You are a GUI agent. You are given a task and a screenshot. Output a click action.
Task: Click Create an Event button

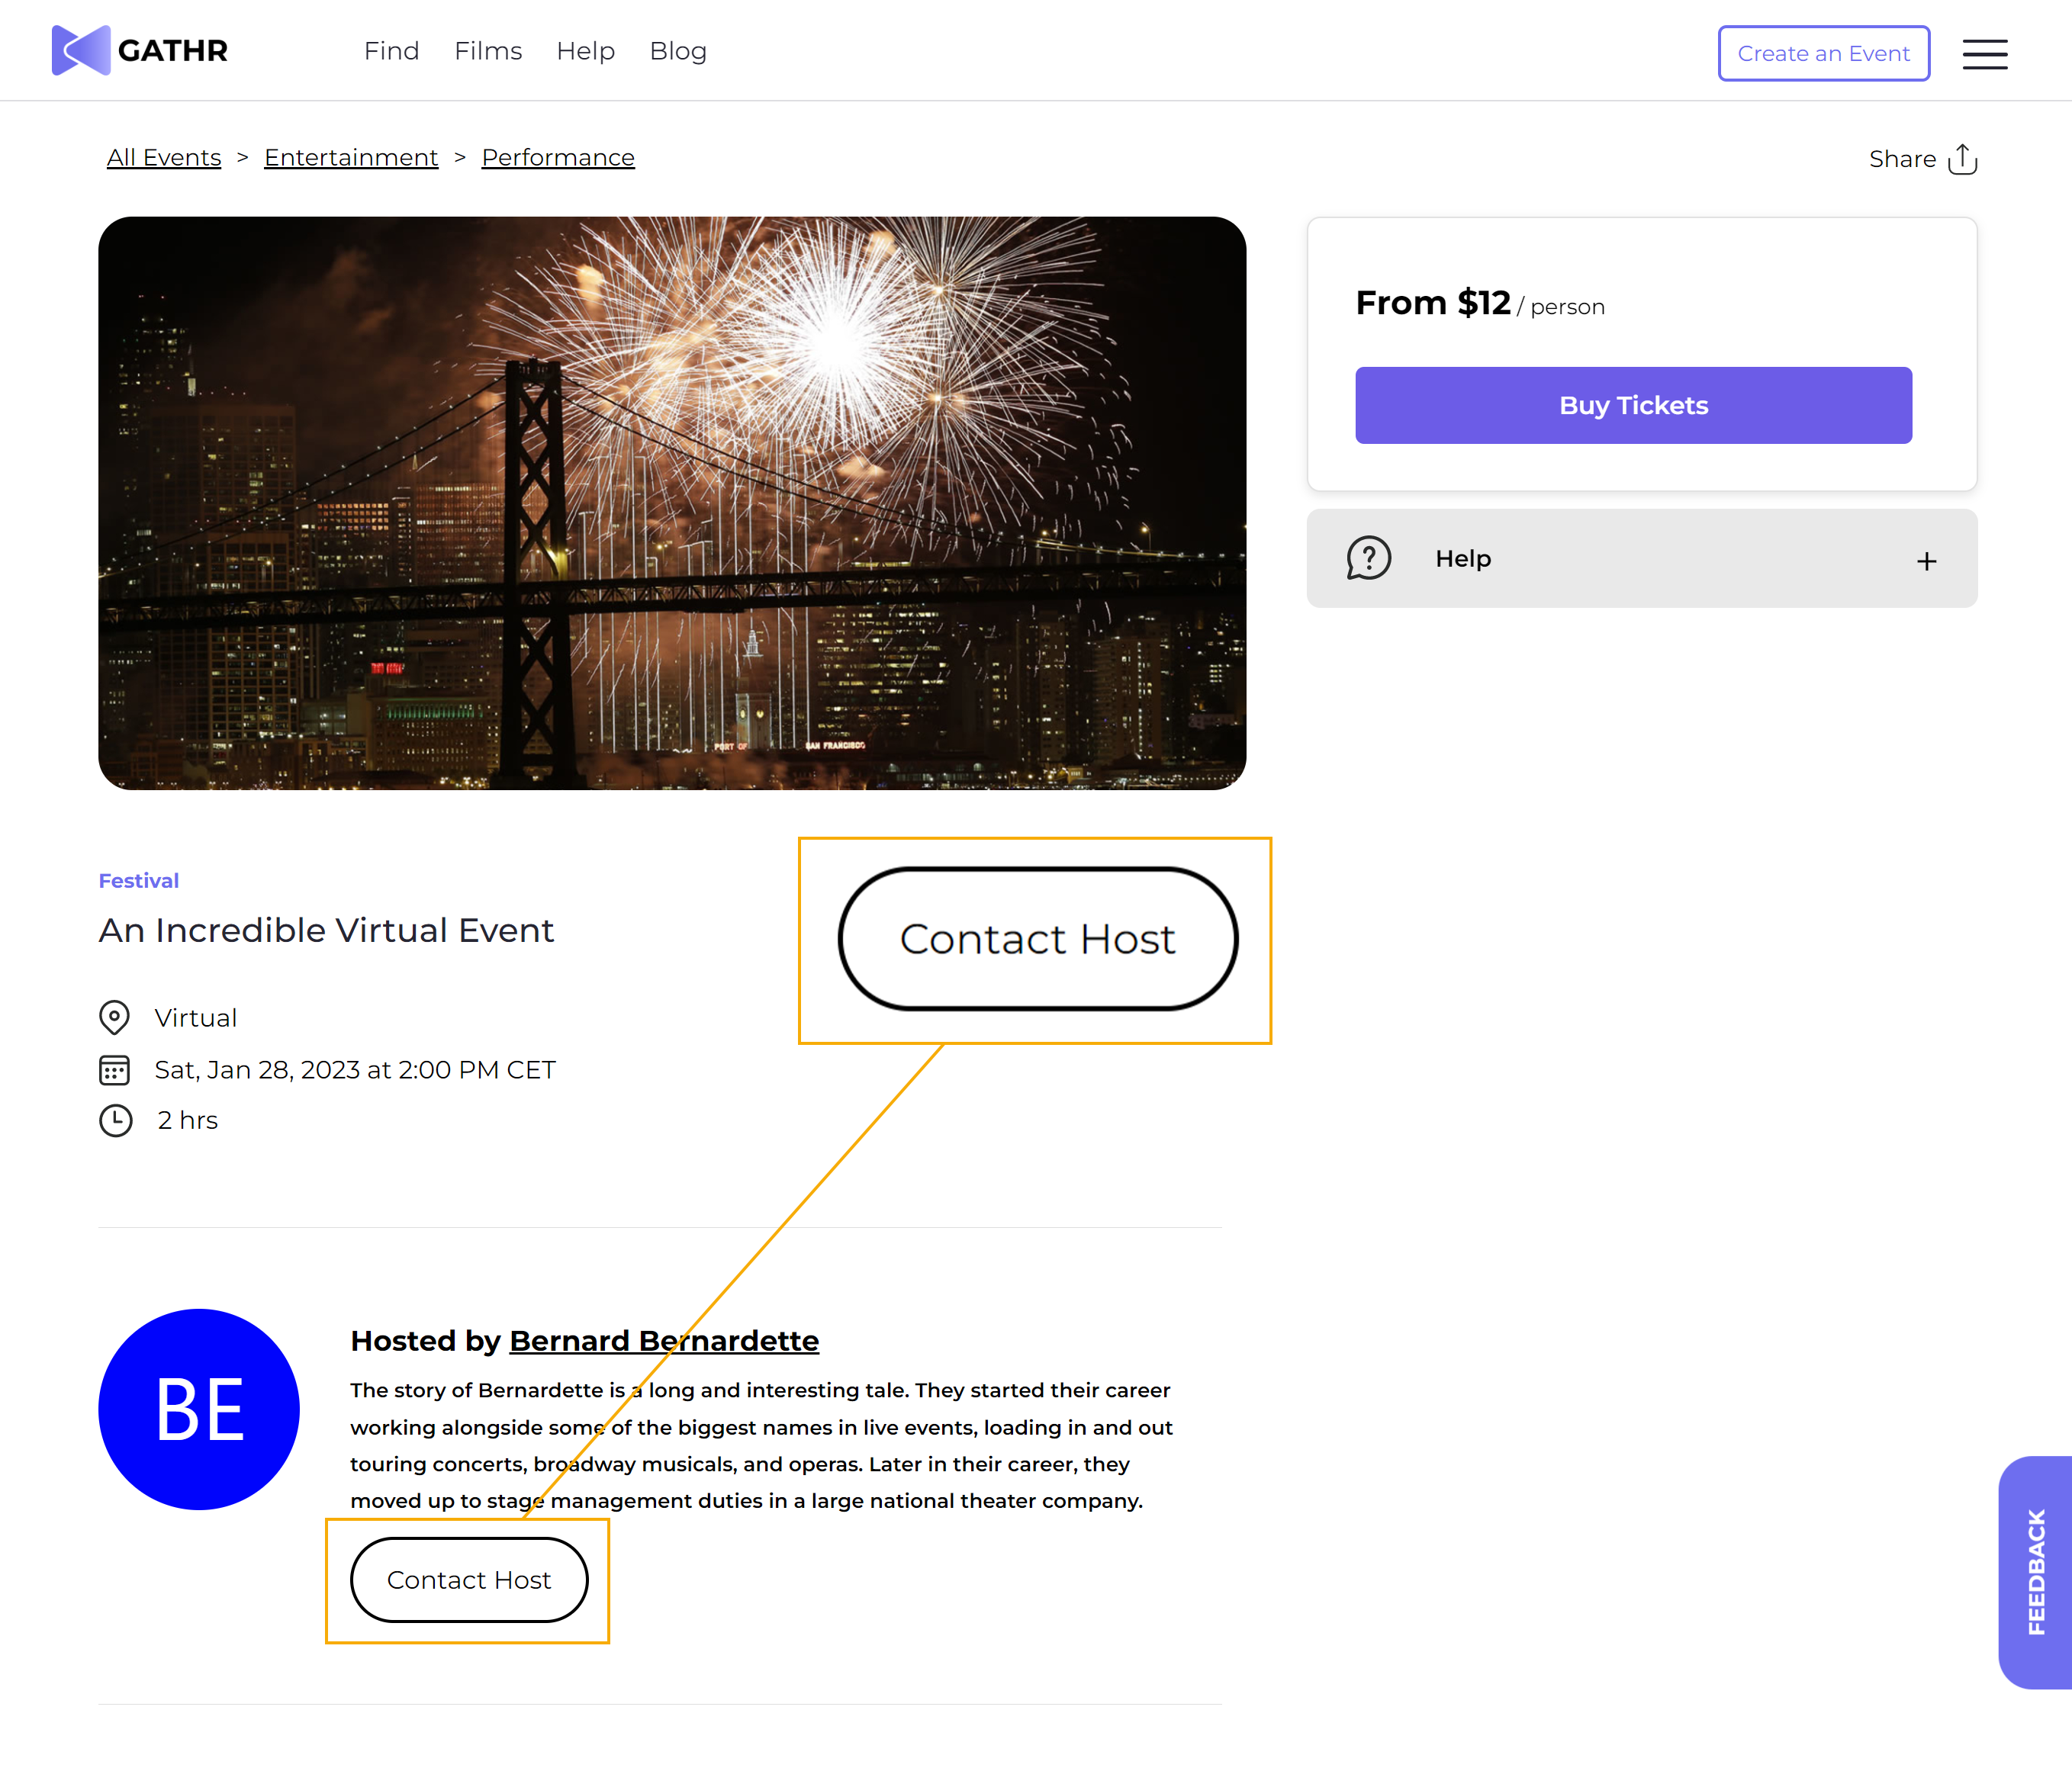(x=1823, y=53)
